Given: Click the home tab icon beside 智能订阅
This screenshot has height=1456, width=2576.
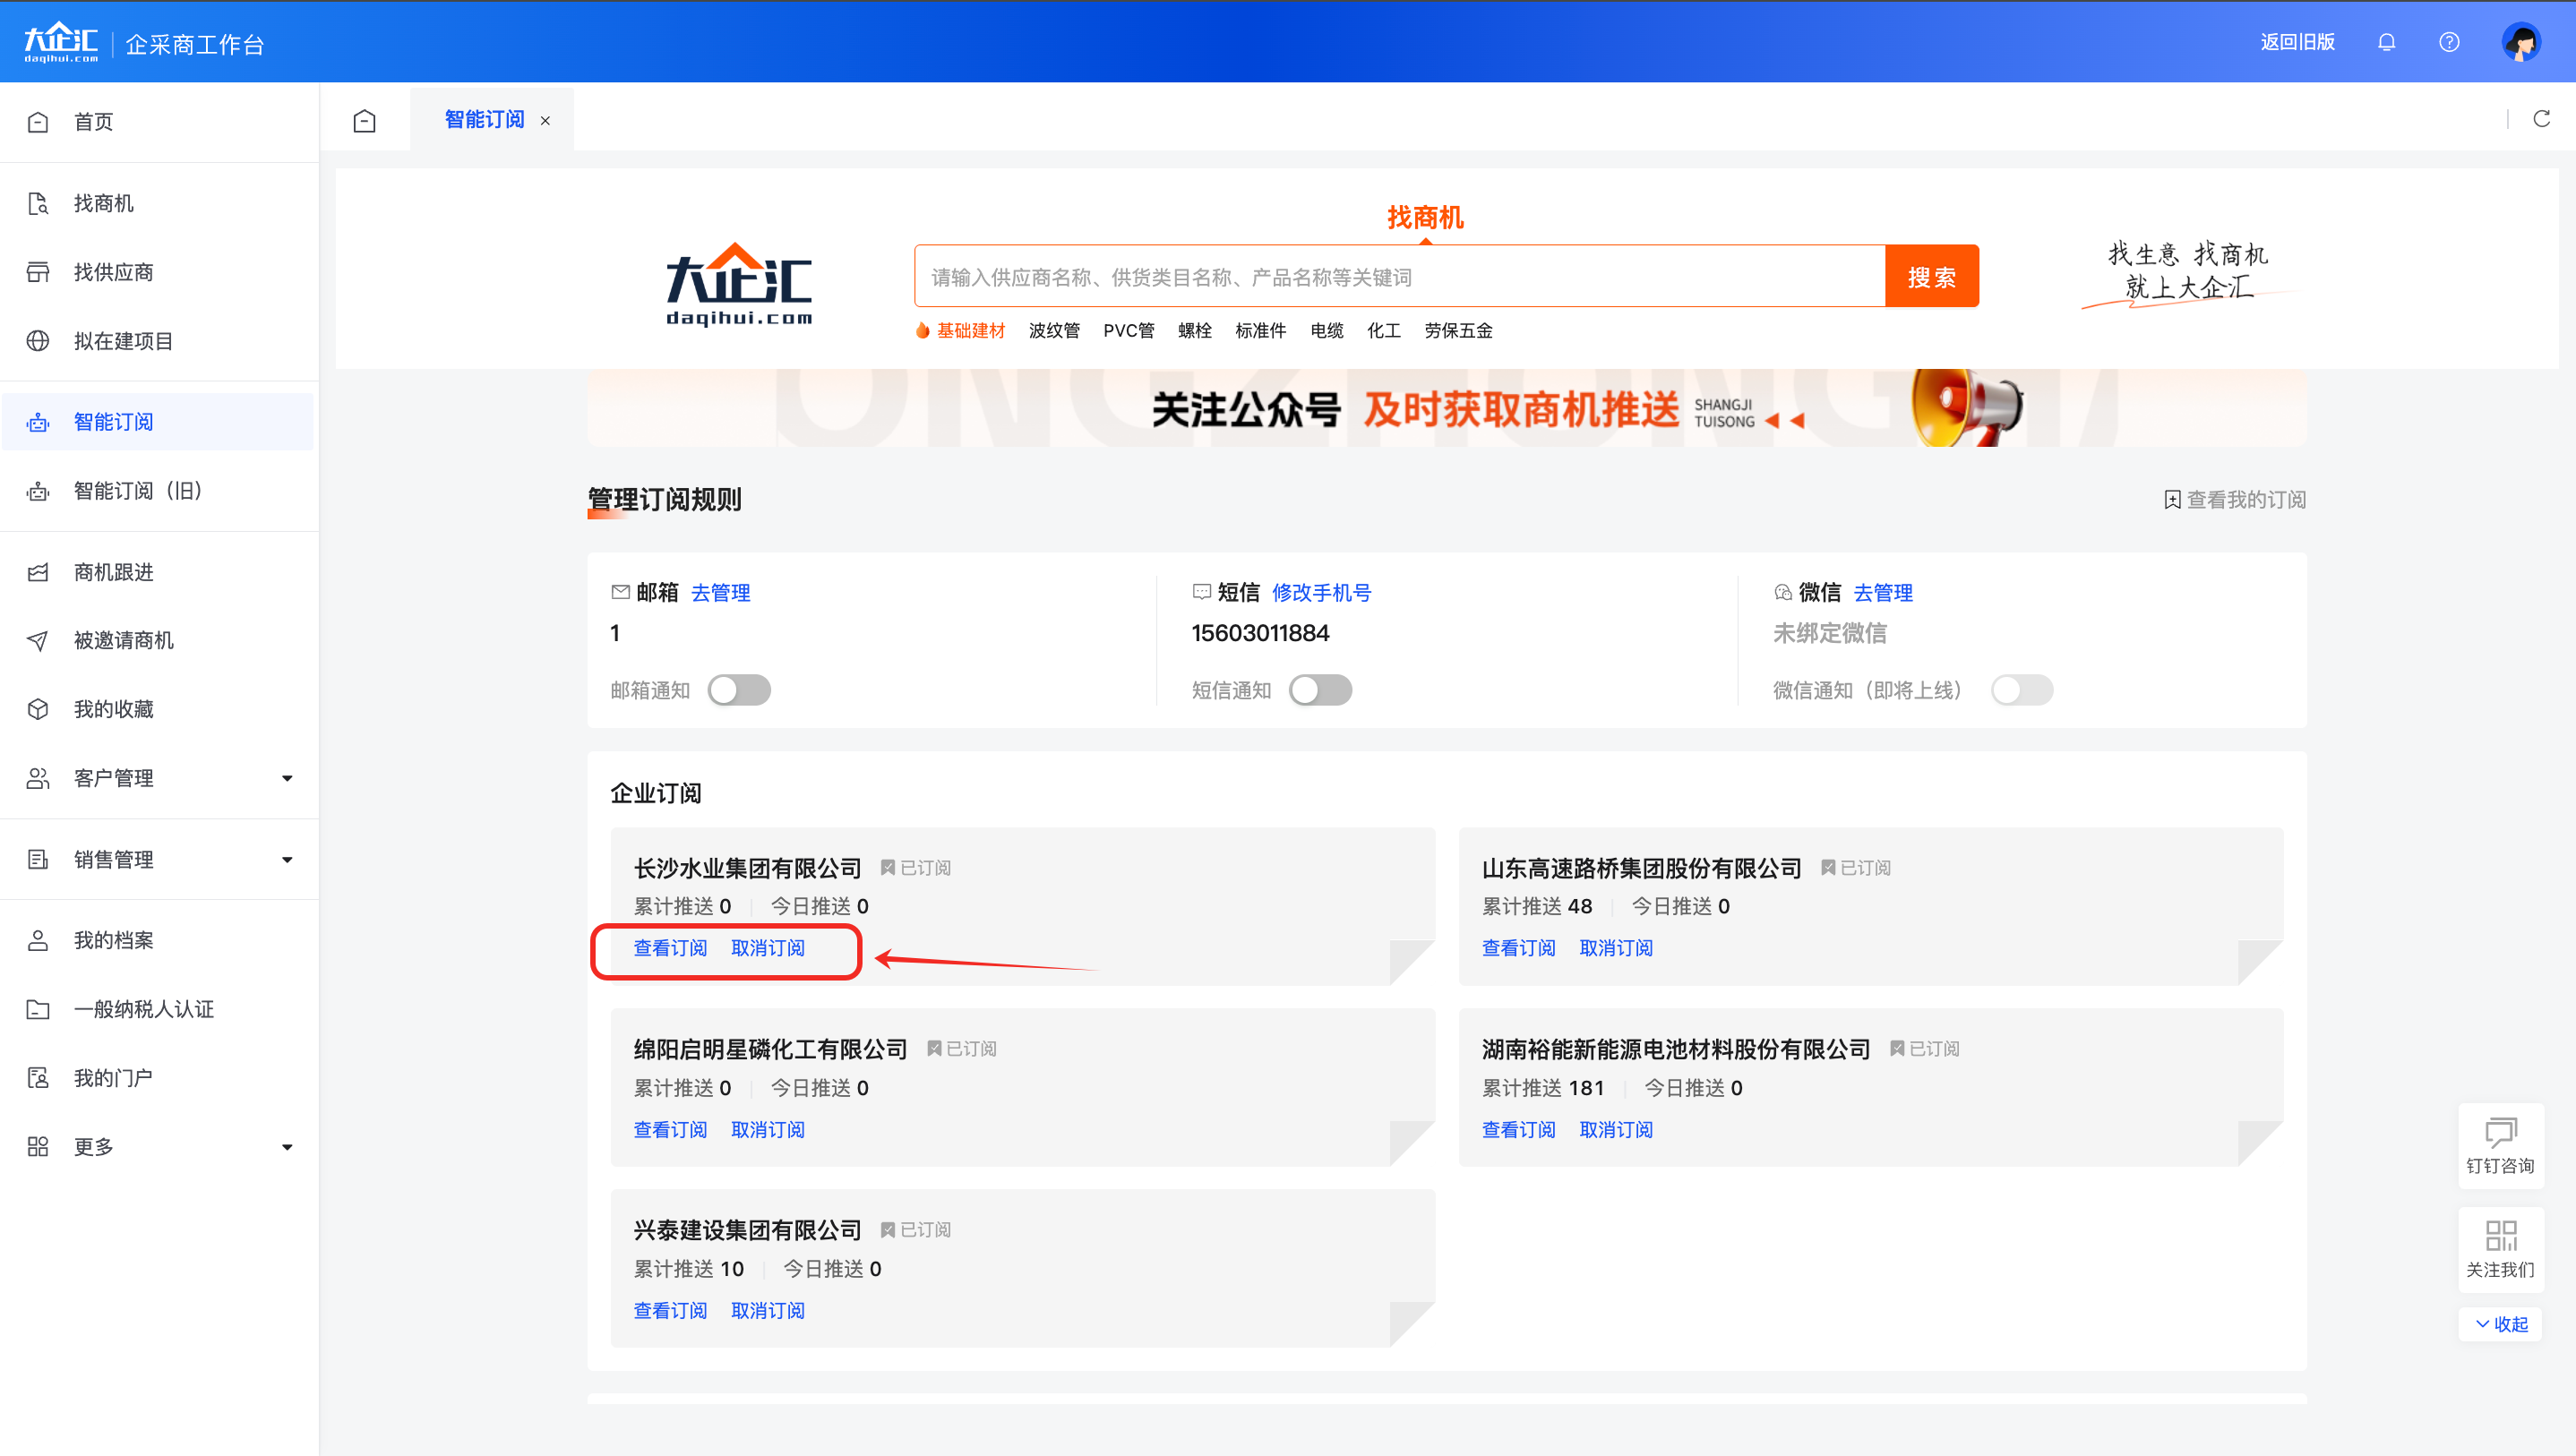Looking at the screenshot, I should coord(365,121).
